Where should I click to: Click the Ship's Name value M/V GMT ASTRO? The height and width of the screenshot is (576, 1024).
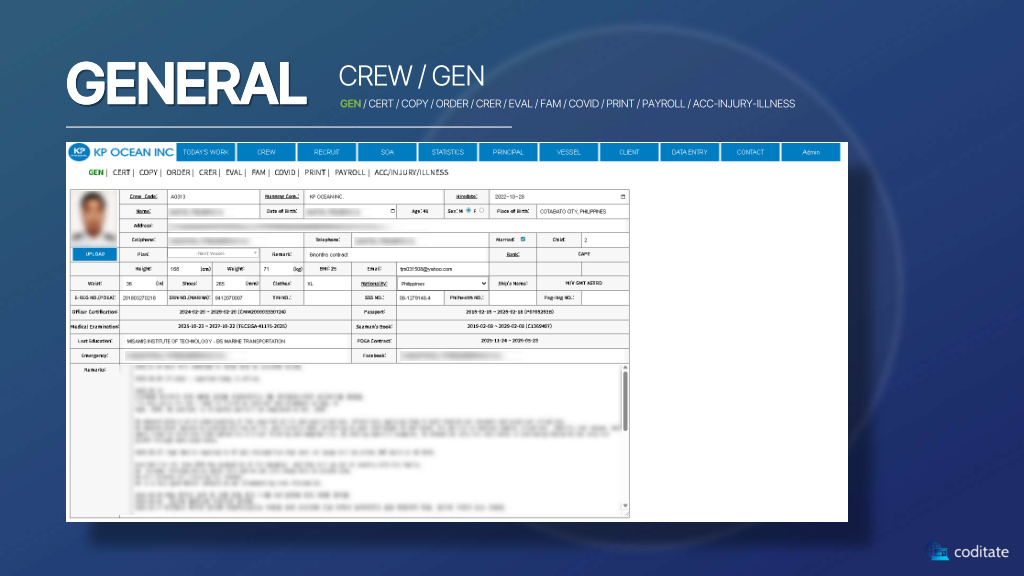[583, 283]
